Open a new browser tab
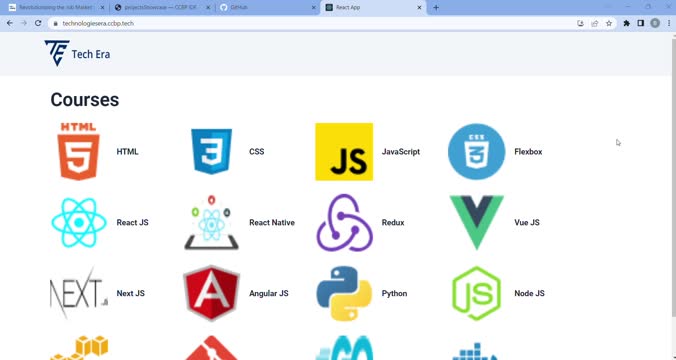Screen dimensions: 676x360 click(436, 7)
